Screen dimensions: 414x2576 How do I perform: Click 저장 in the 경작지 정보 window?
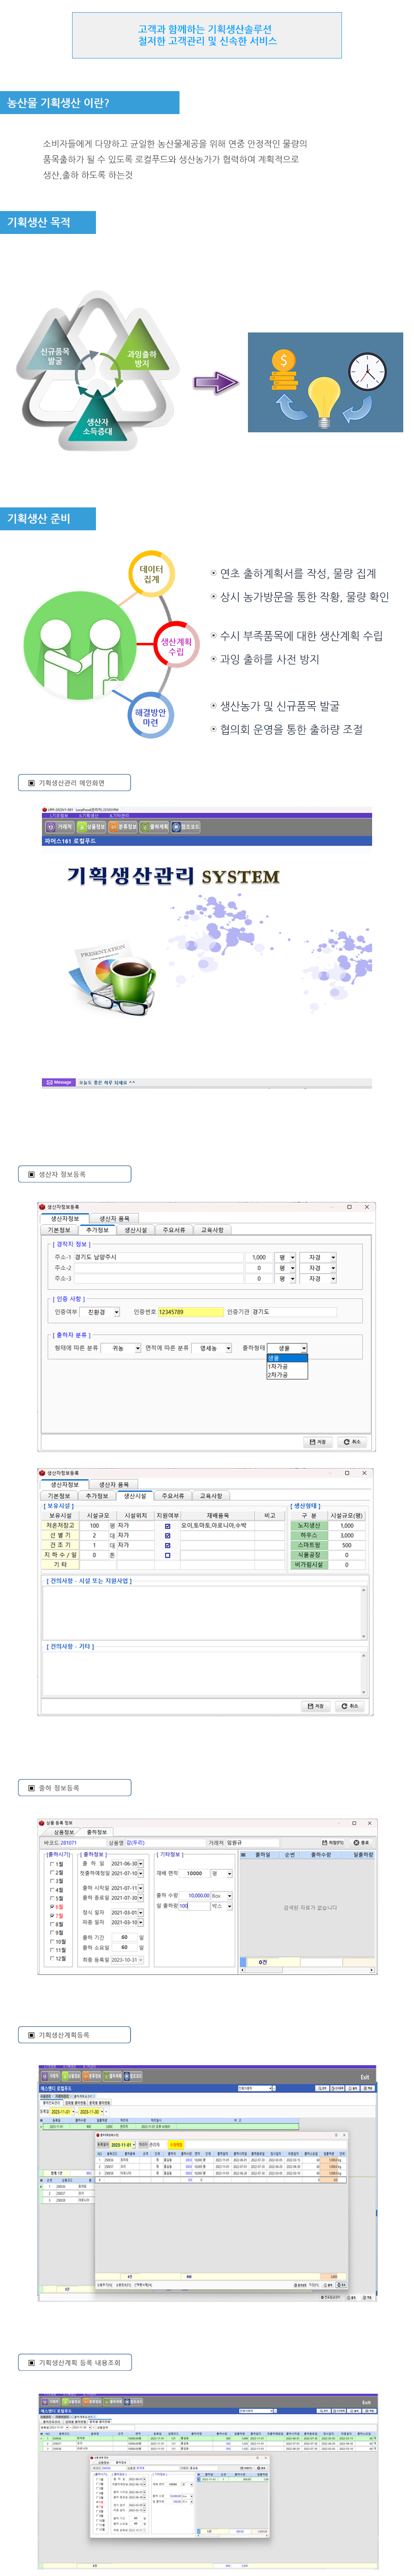click(317, 1442)
